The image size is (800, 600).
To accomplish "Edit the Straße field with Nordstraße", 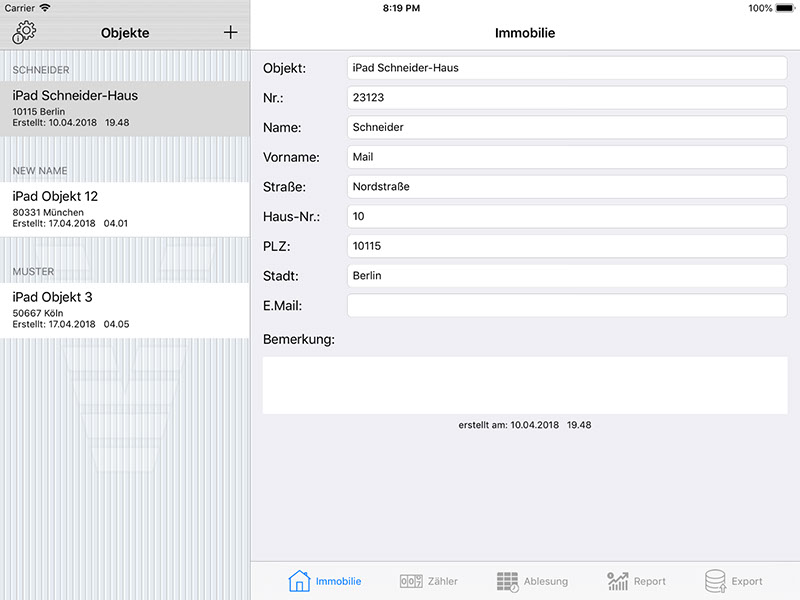I will [566, 187].
